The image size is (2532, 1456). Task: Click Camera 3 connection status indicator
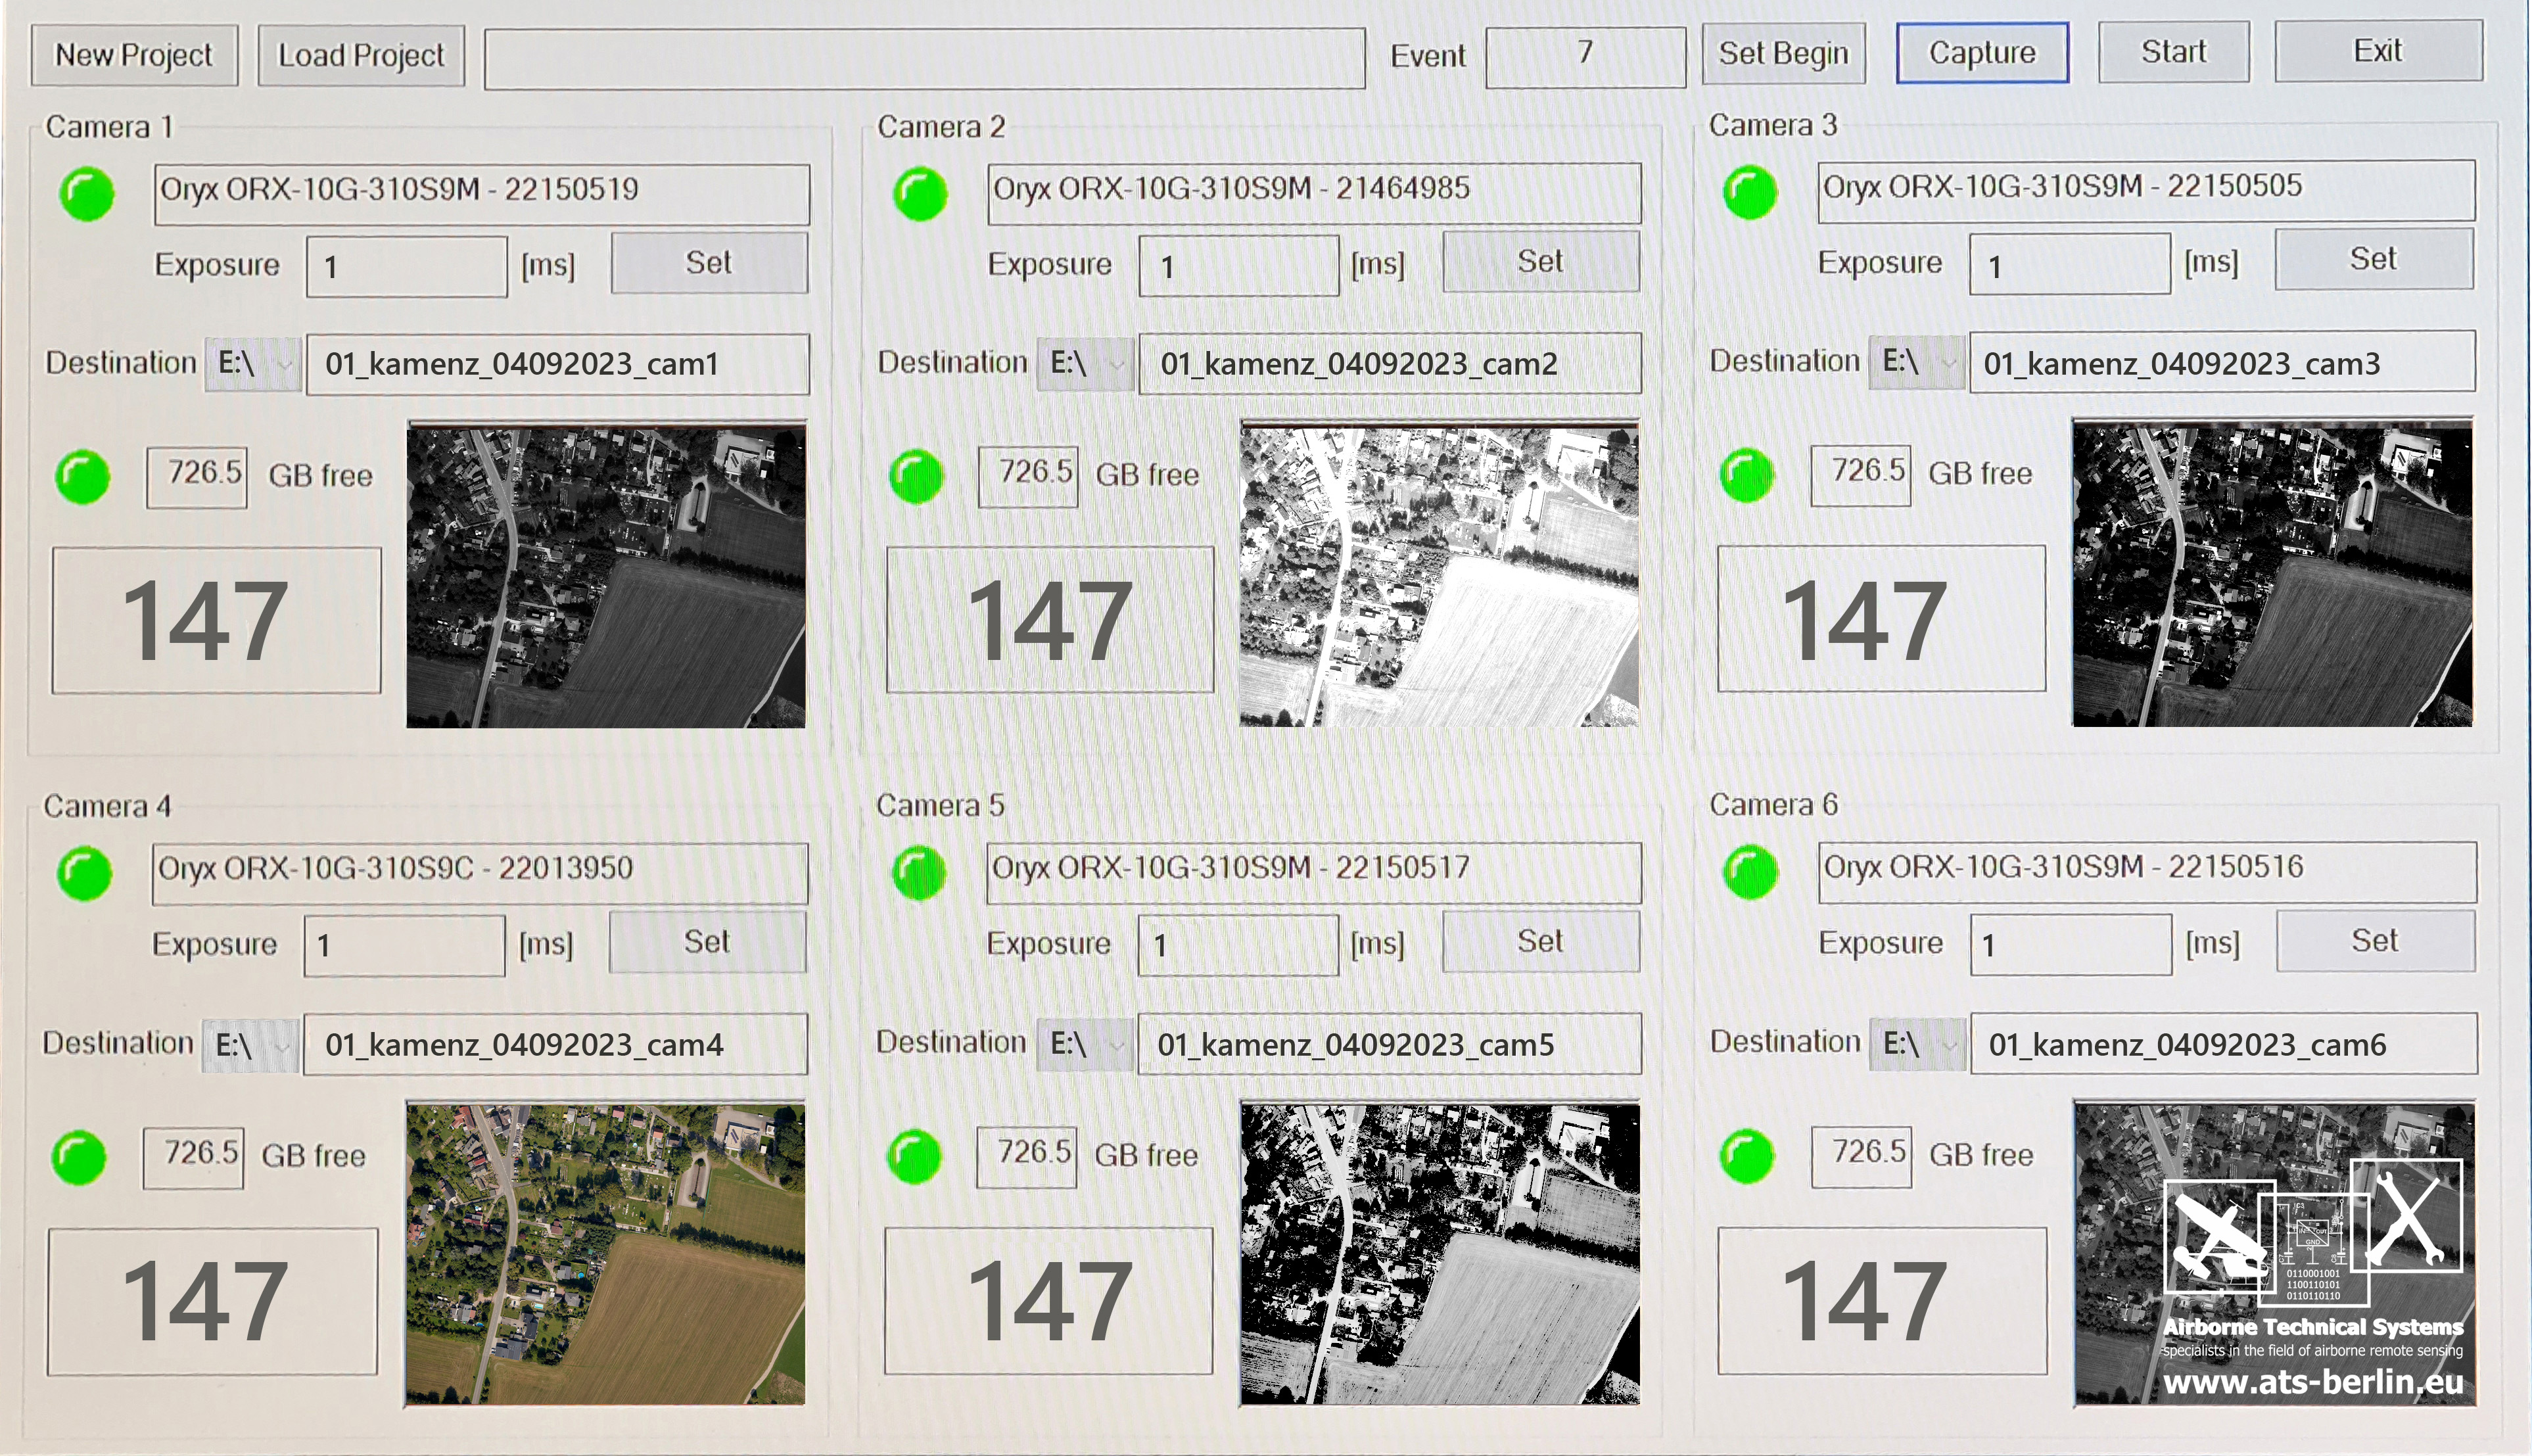coord(1750,192)
